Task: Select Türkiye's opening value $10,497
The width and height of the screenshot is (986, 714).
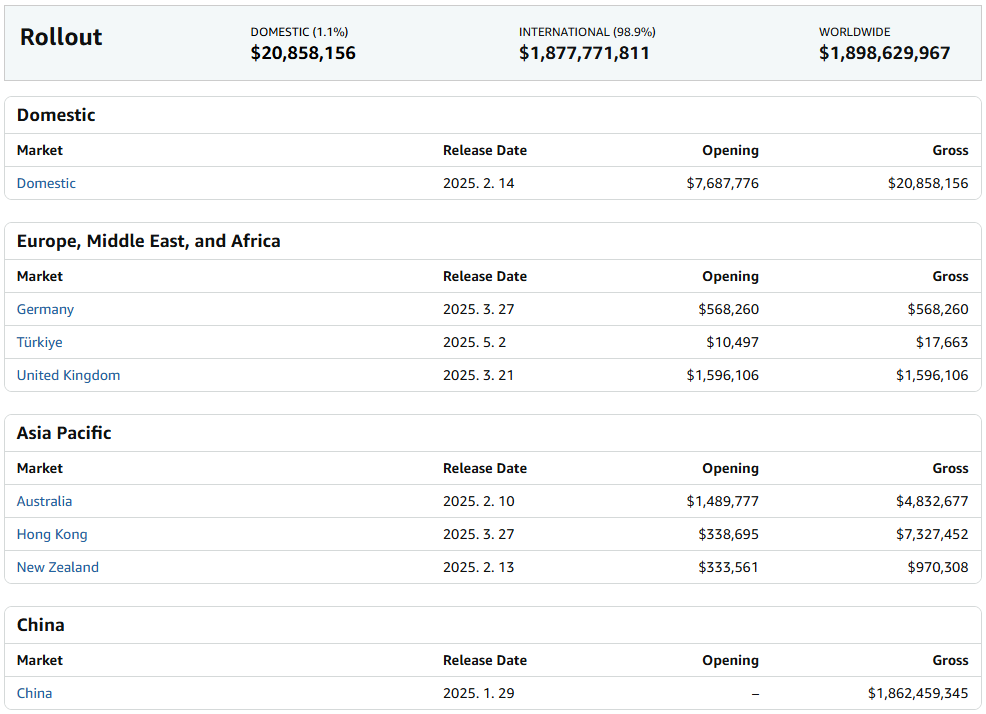Action: pyautogui.click(x=732, y=342)
